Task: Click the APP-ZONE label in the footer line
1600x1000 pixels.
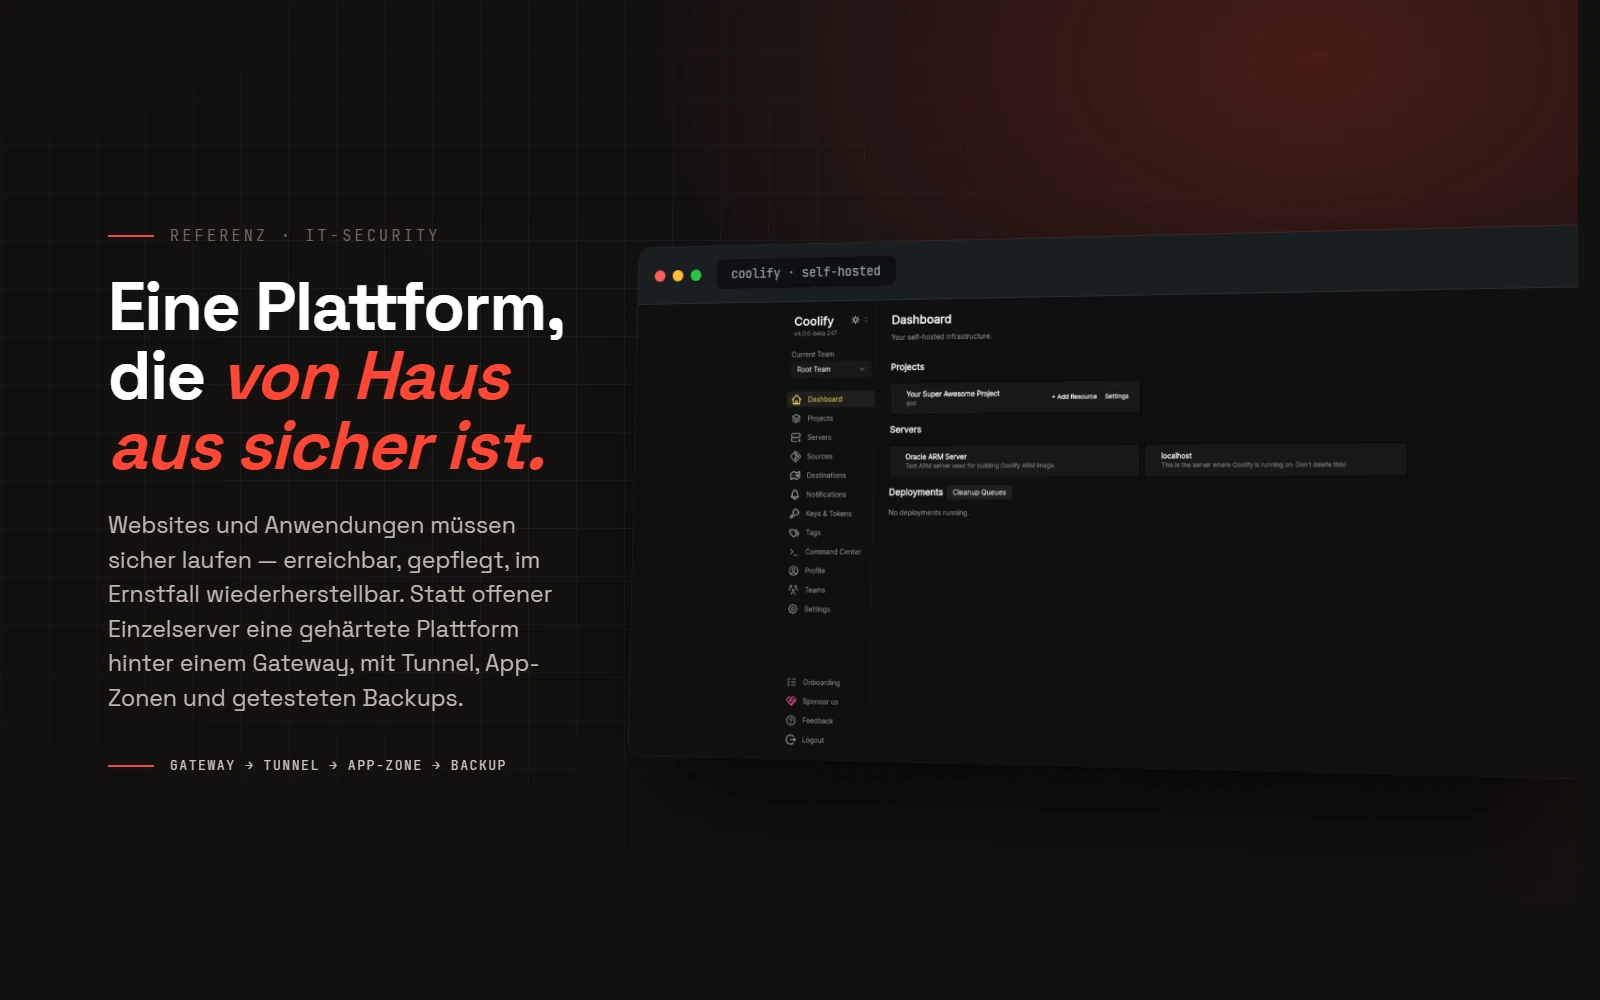Action: tap(385, 766)
